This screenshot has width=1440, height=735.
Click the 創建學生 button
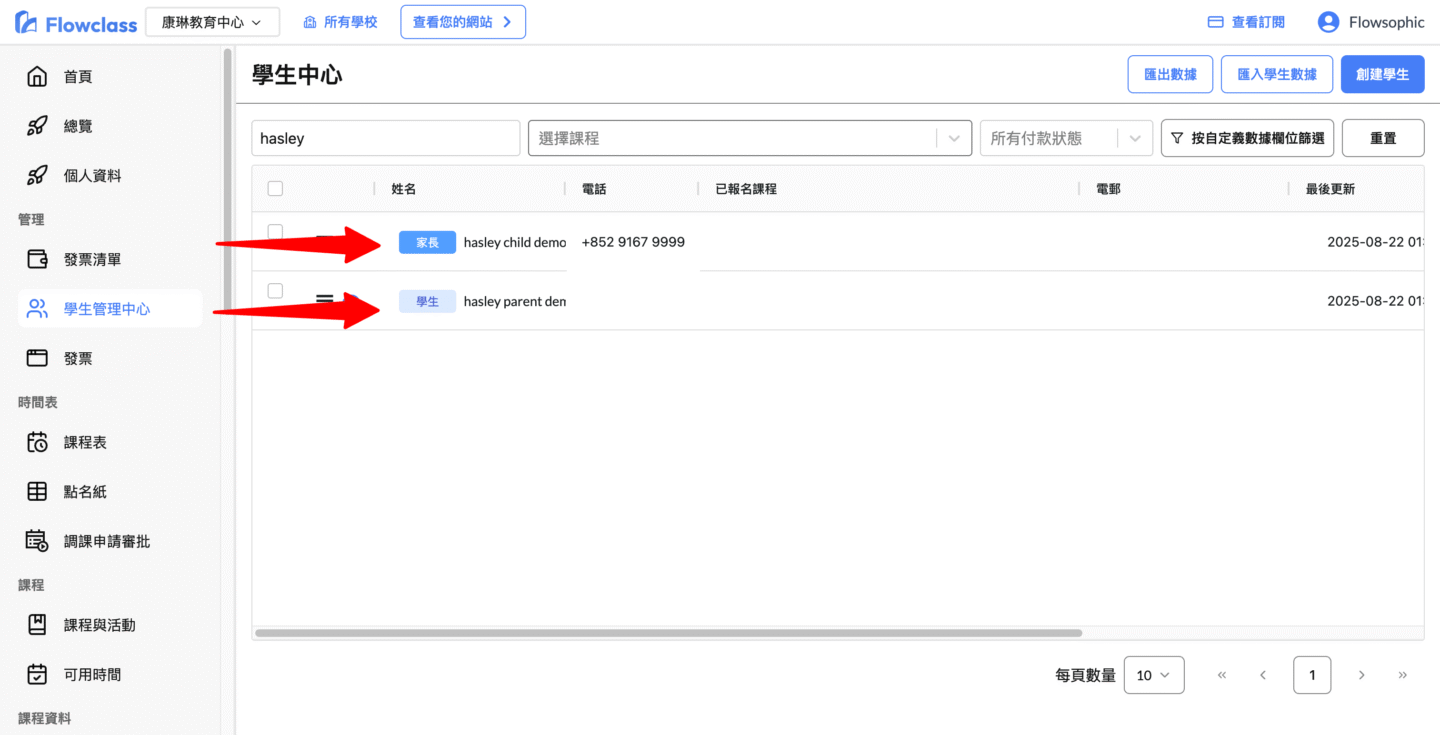click(x=1382, y=74)
